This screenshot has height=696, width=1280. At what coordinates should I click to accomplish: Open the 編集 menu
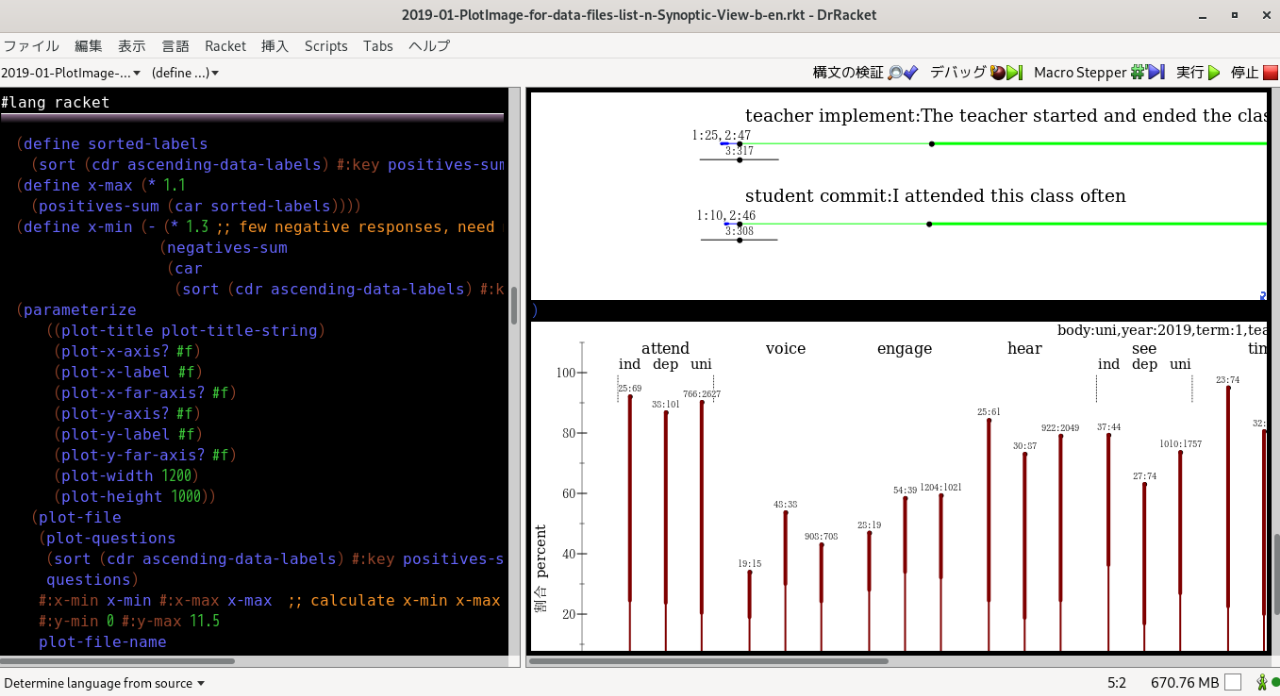point(88,46)
